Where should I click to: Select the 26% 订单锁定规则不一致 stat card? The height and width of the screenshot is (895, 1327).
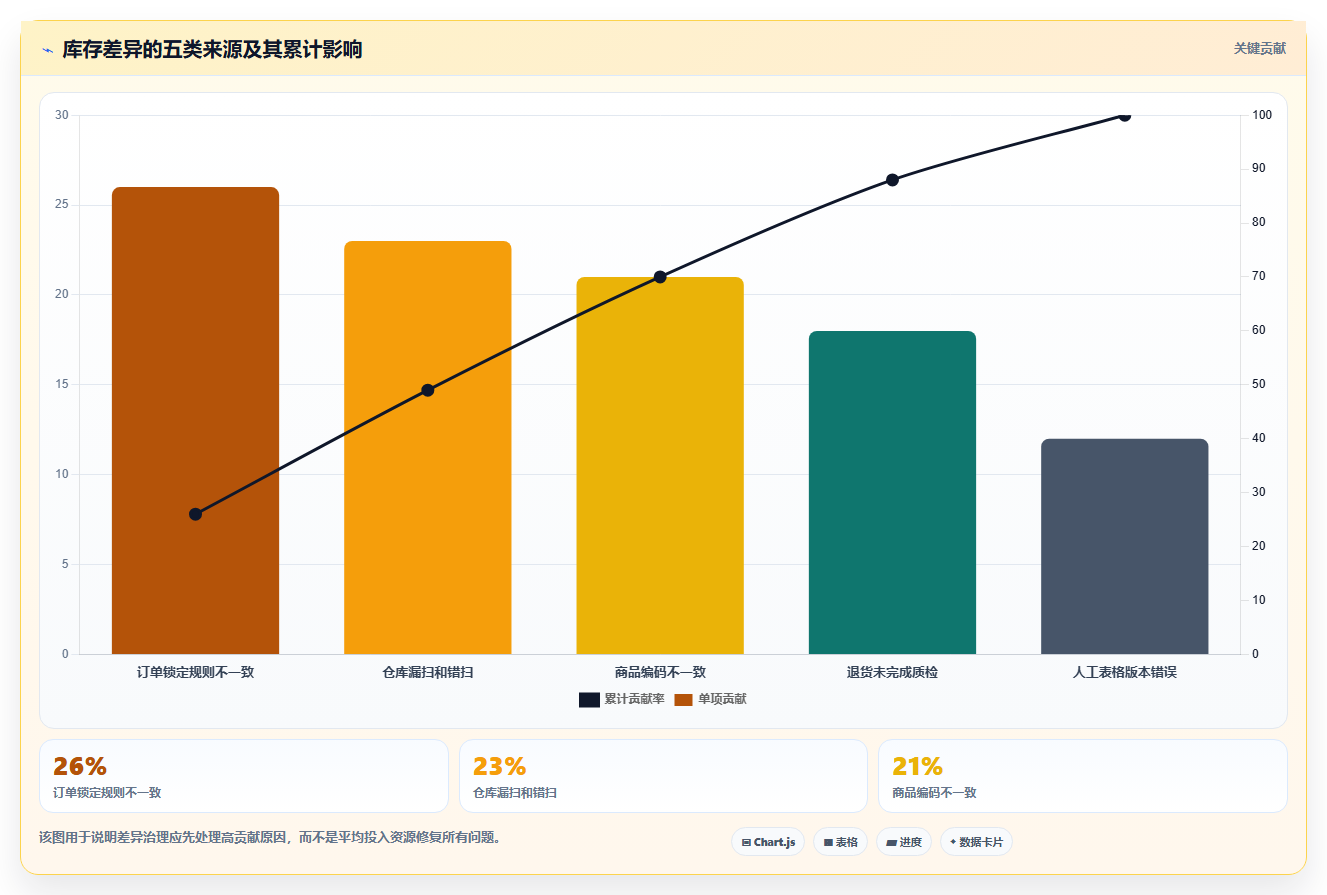coord(244,776)
